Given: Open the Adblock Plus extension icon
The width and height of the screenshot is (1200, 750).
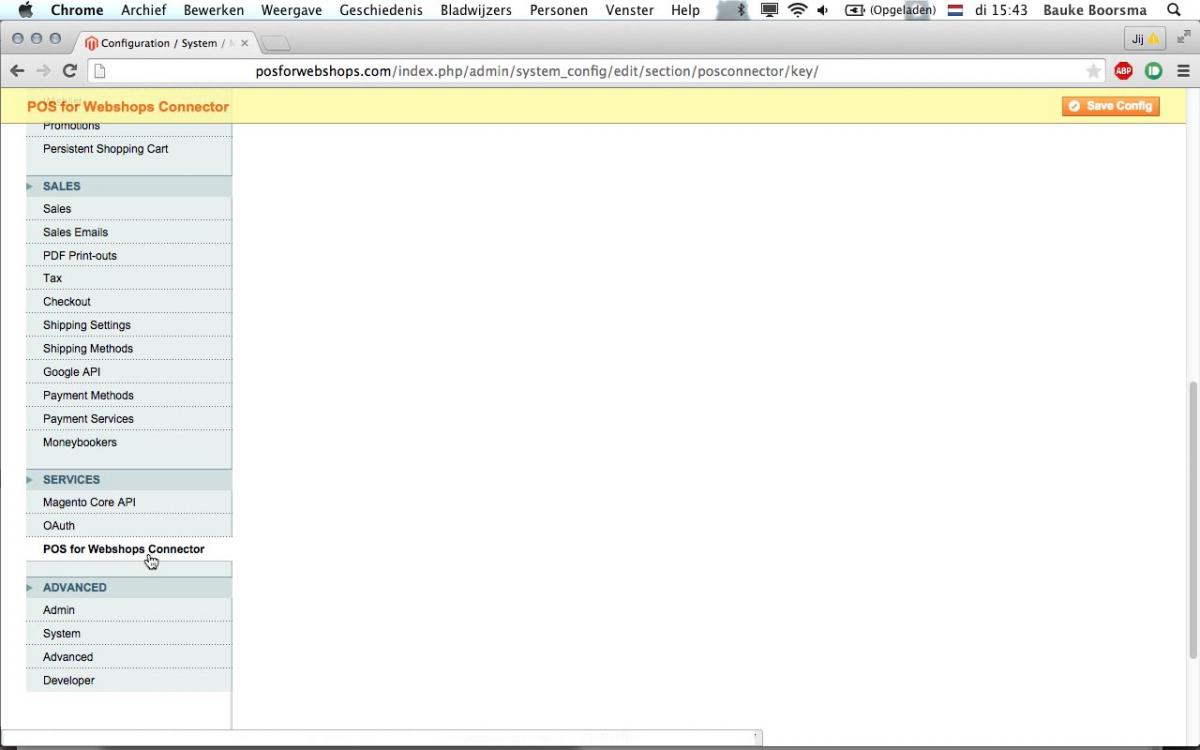Looking at the screenshot, I should click(1123, 71).
